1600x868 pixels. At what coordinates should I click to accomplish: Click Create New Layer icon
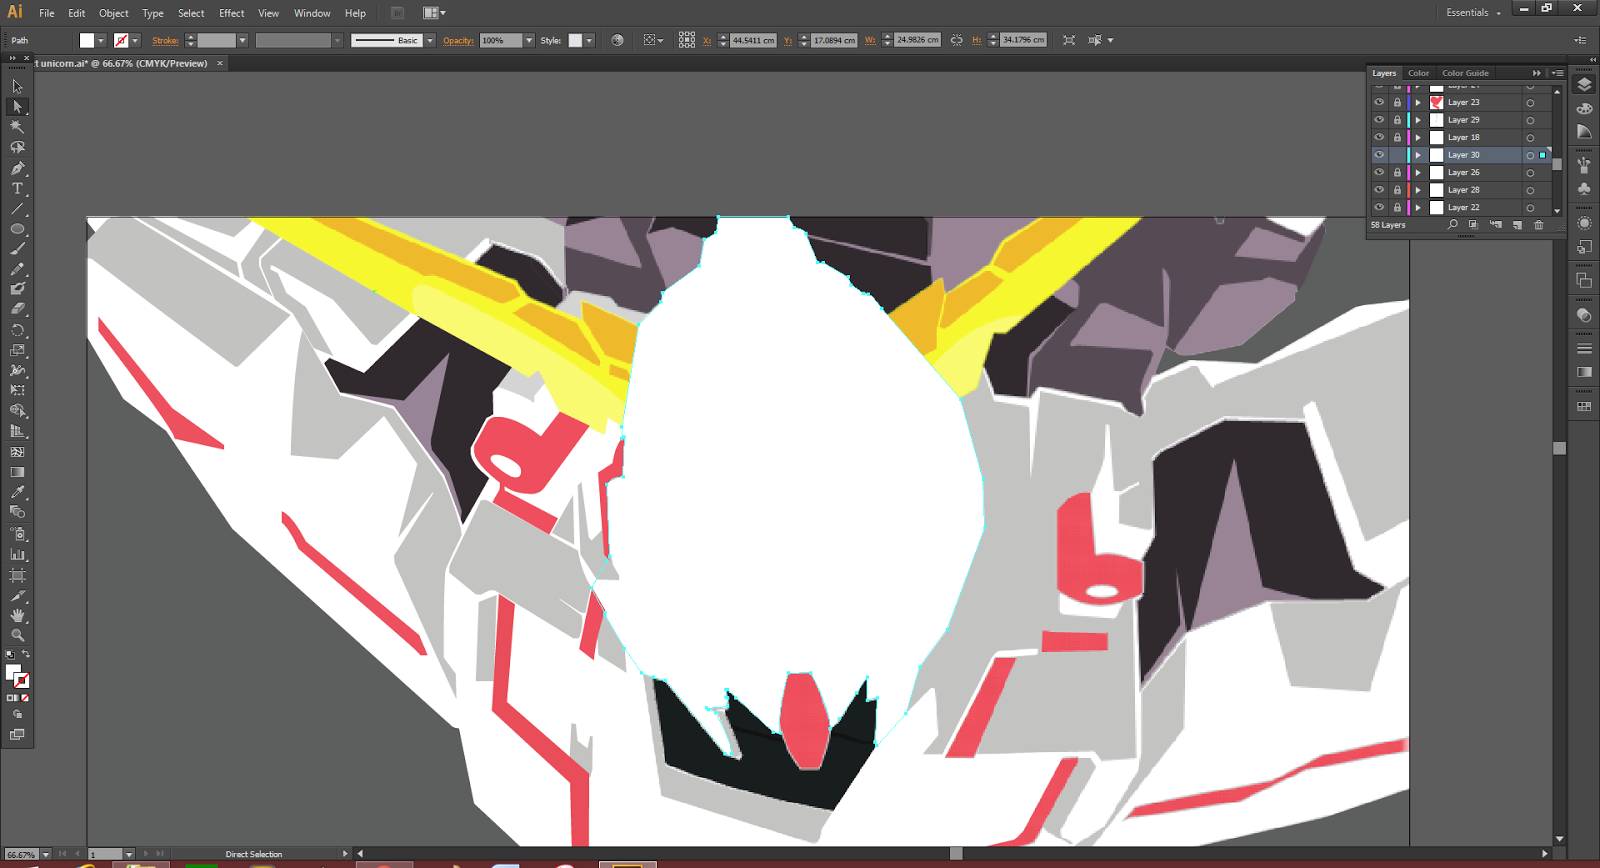tap(1517, 225)
